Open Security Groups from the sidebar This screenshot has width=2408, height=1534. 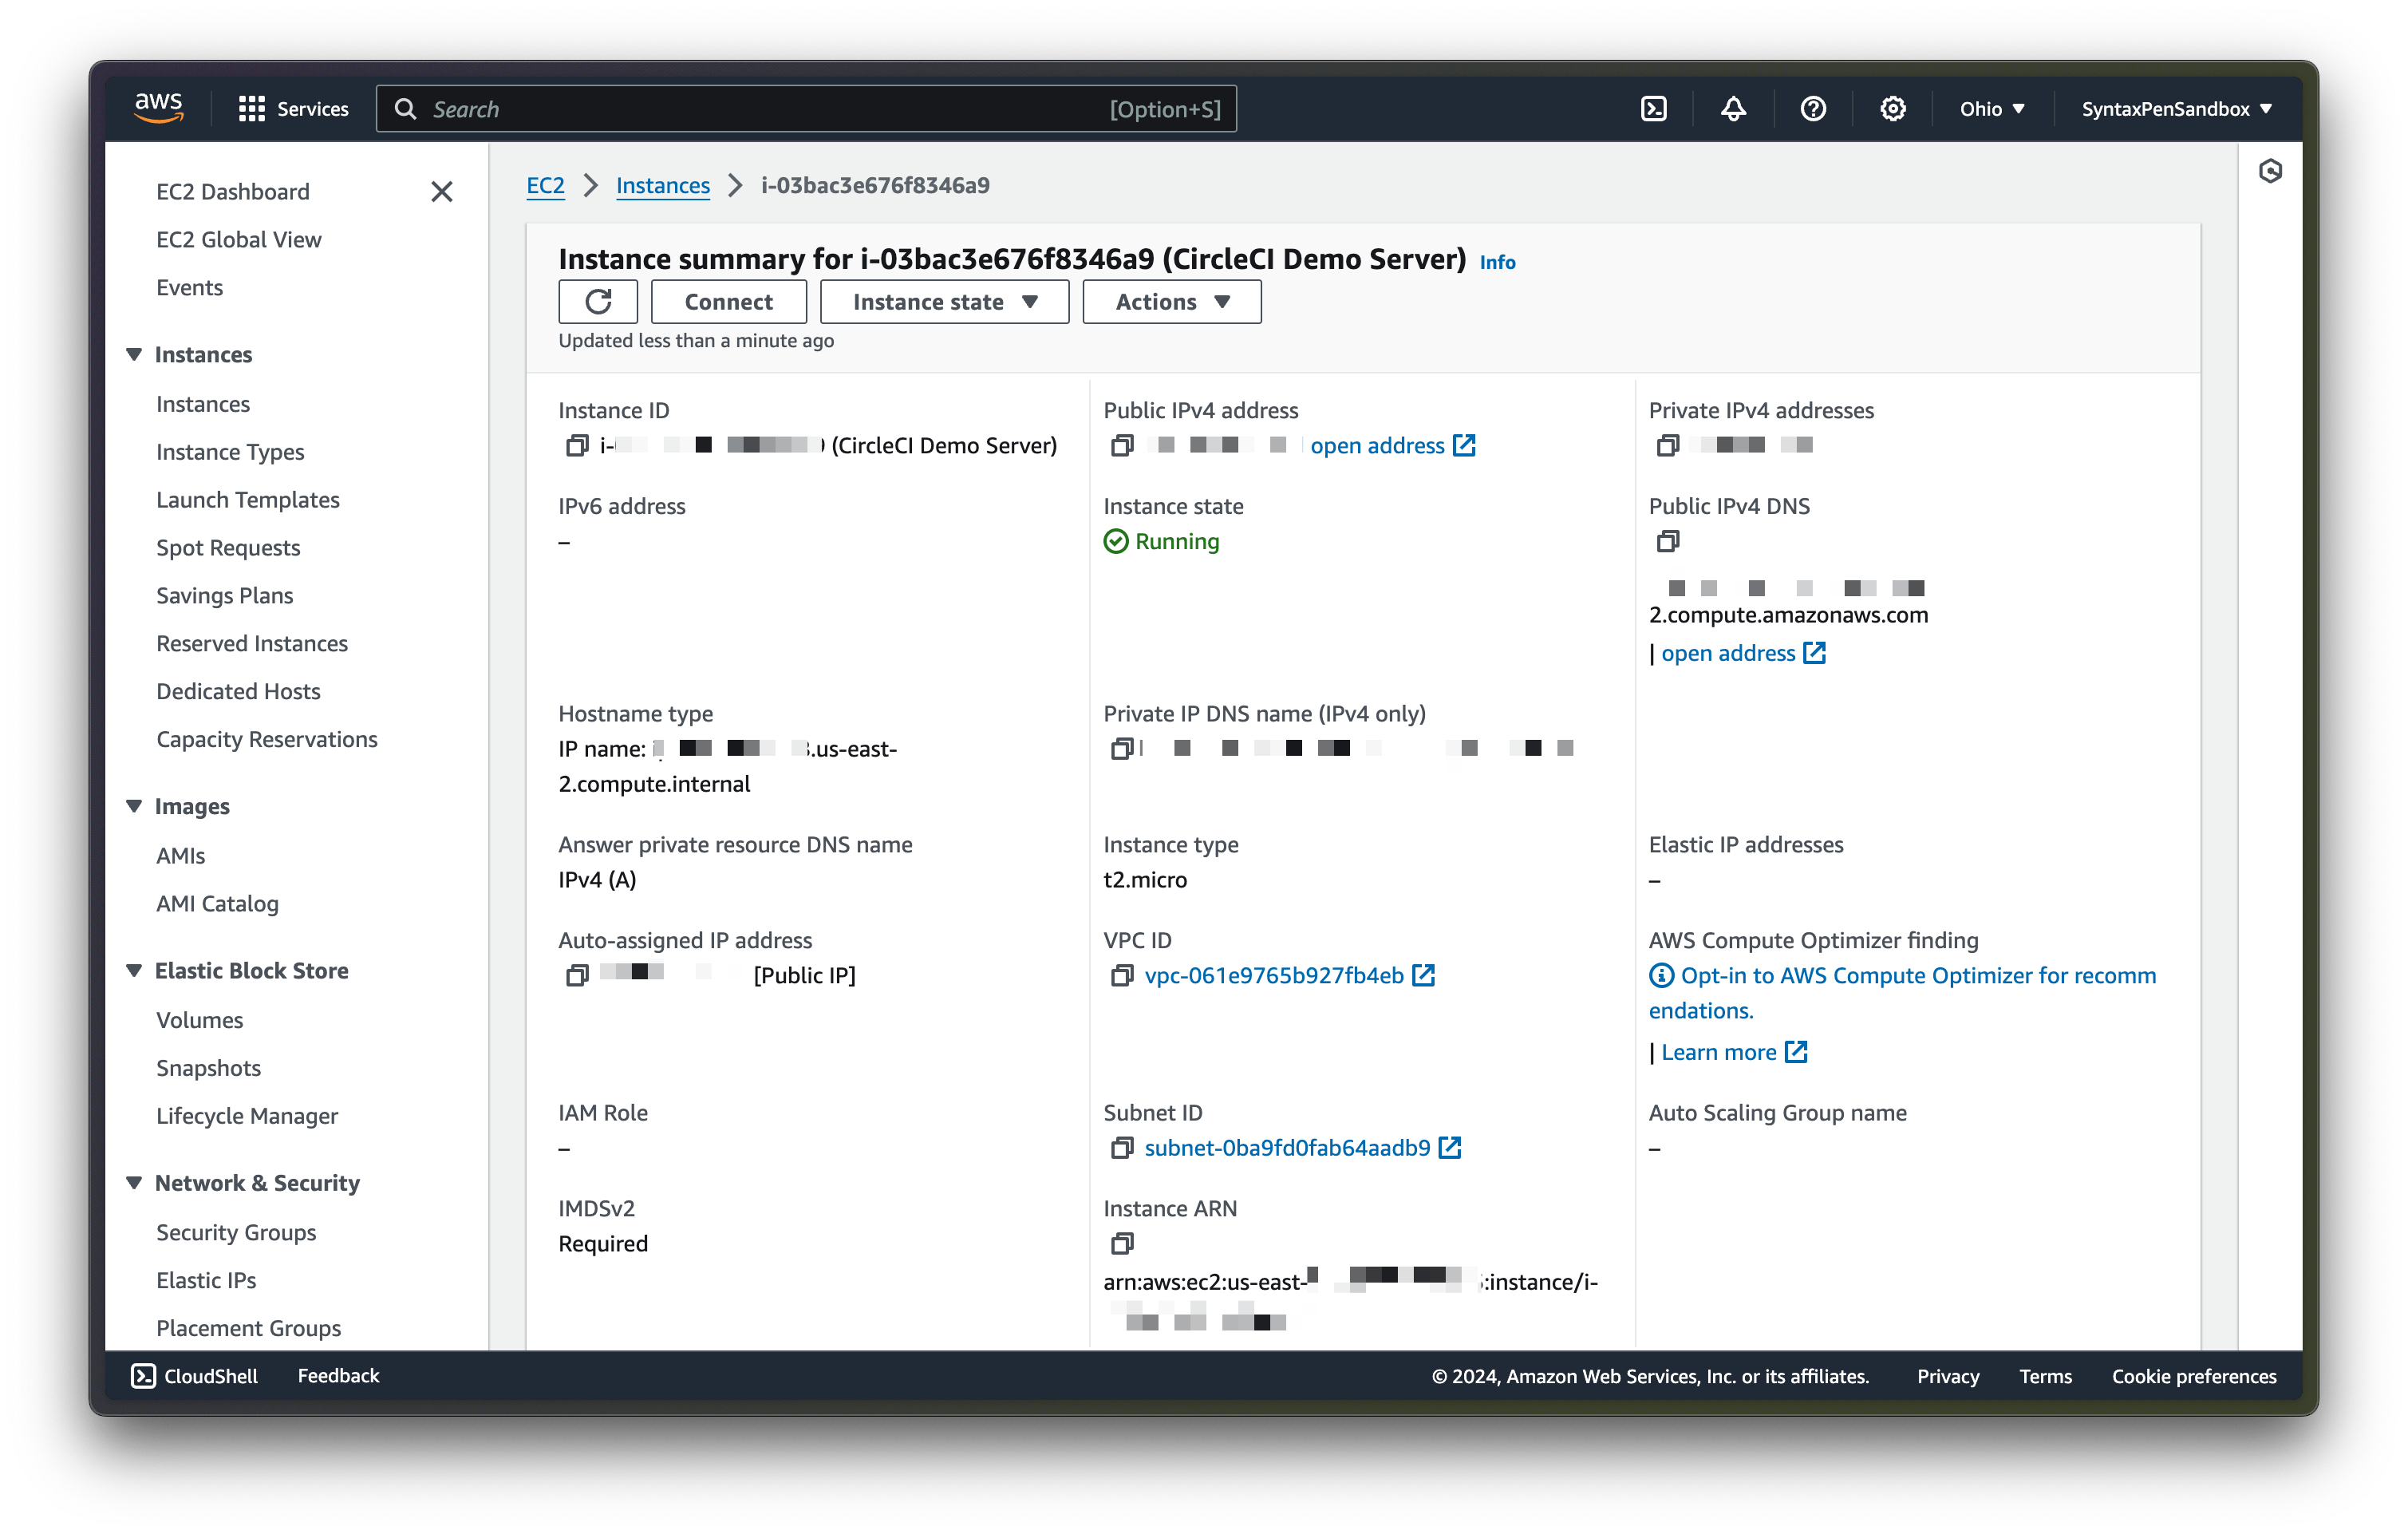coord(236,1232)
